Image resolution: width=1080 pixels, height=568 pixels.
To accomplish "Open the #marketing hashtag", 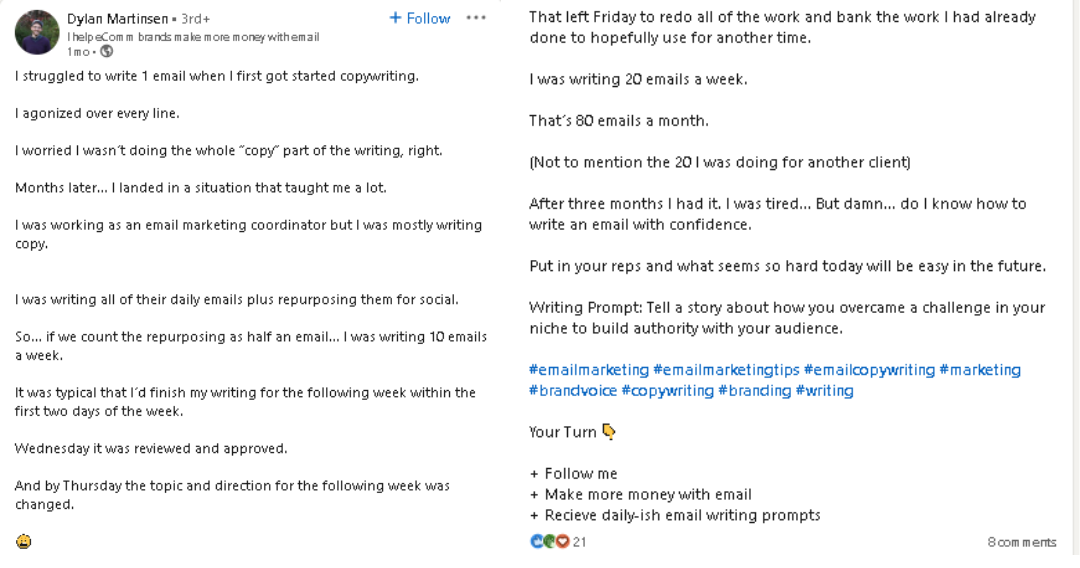I will click(x=980, y=370).
